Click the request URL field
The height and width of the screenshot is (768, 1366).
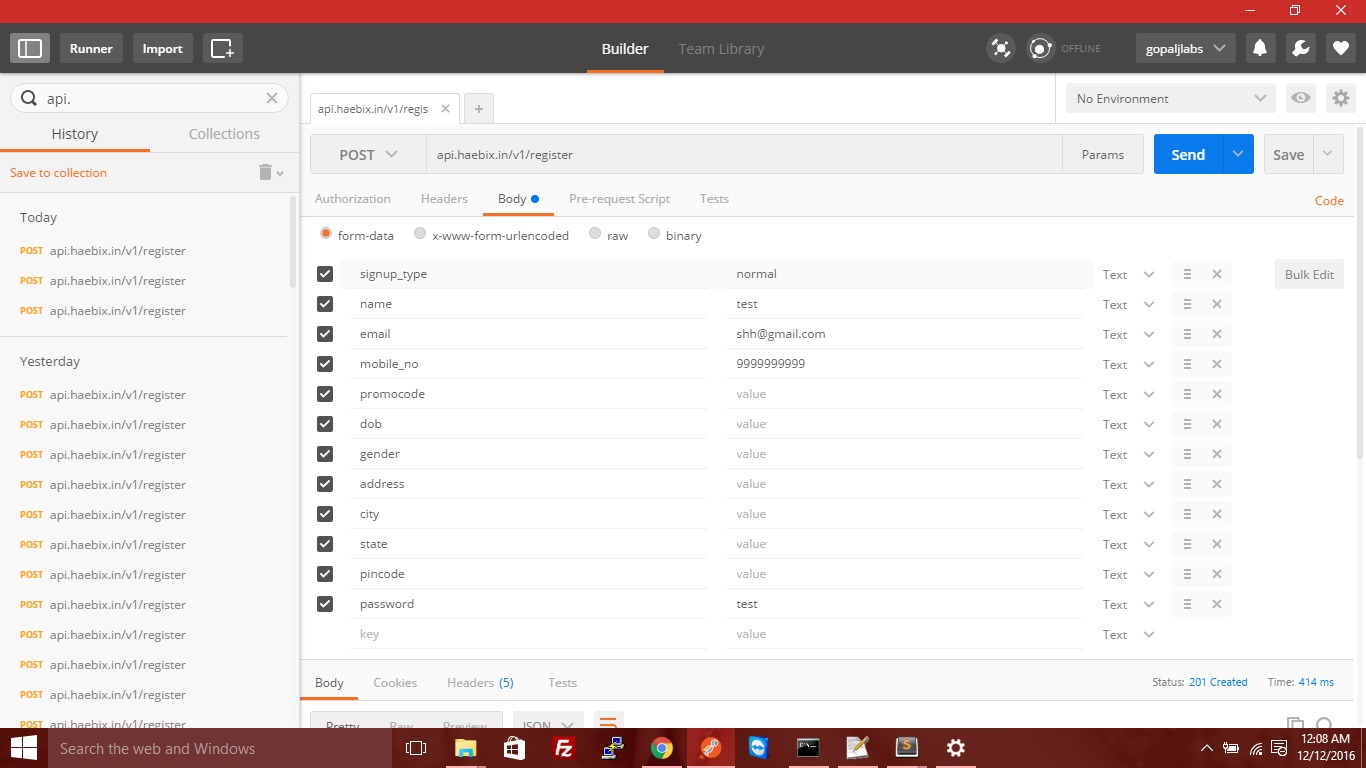(x=744, y=155)
